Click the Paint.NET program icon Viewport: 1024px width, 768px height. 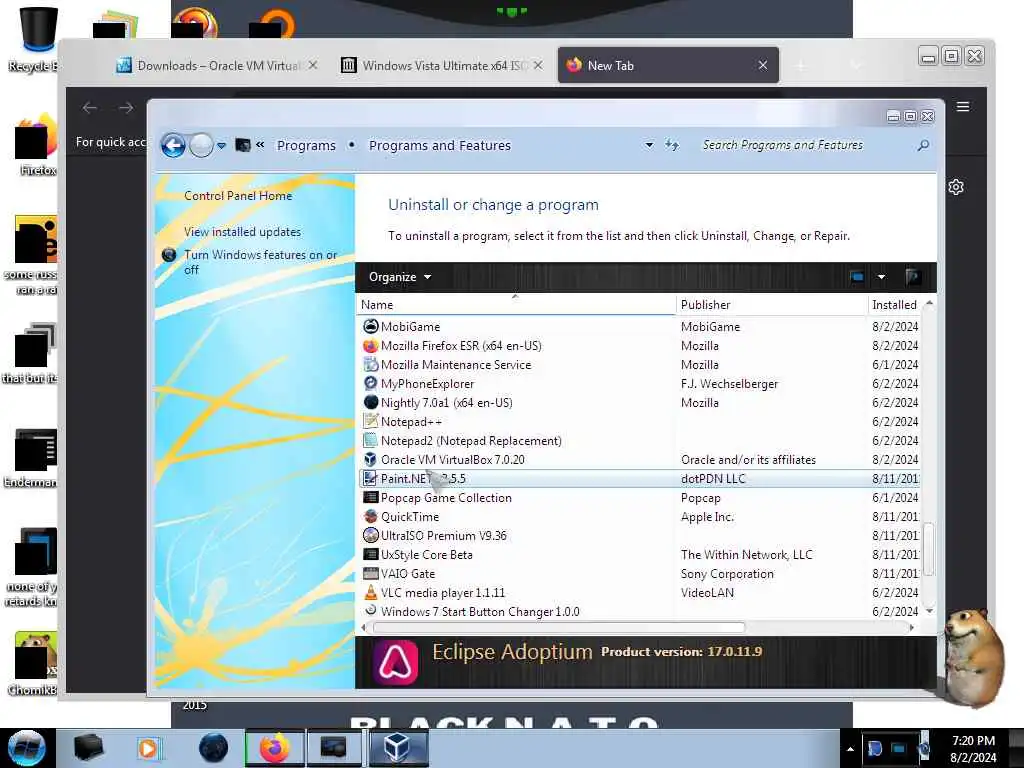tap(370, 479)
